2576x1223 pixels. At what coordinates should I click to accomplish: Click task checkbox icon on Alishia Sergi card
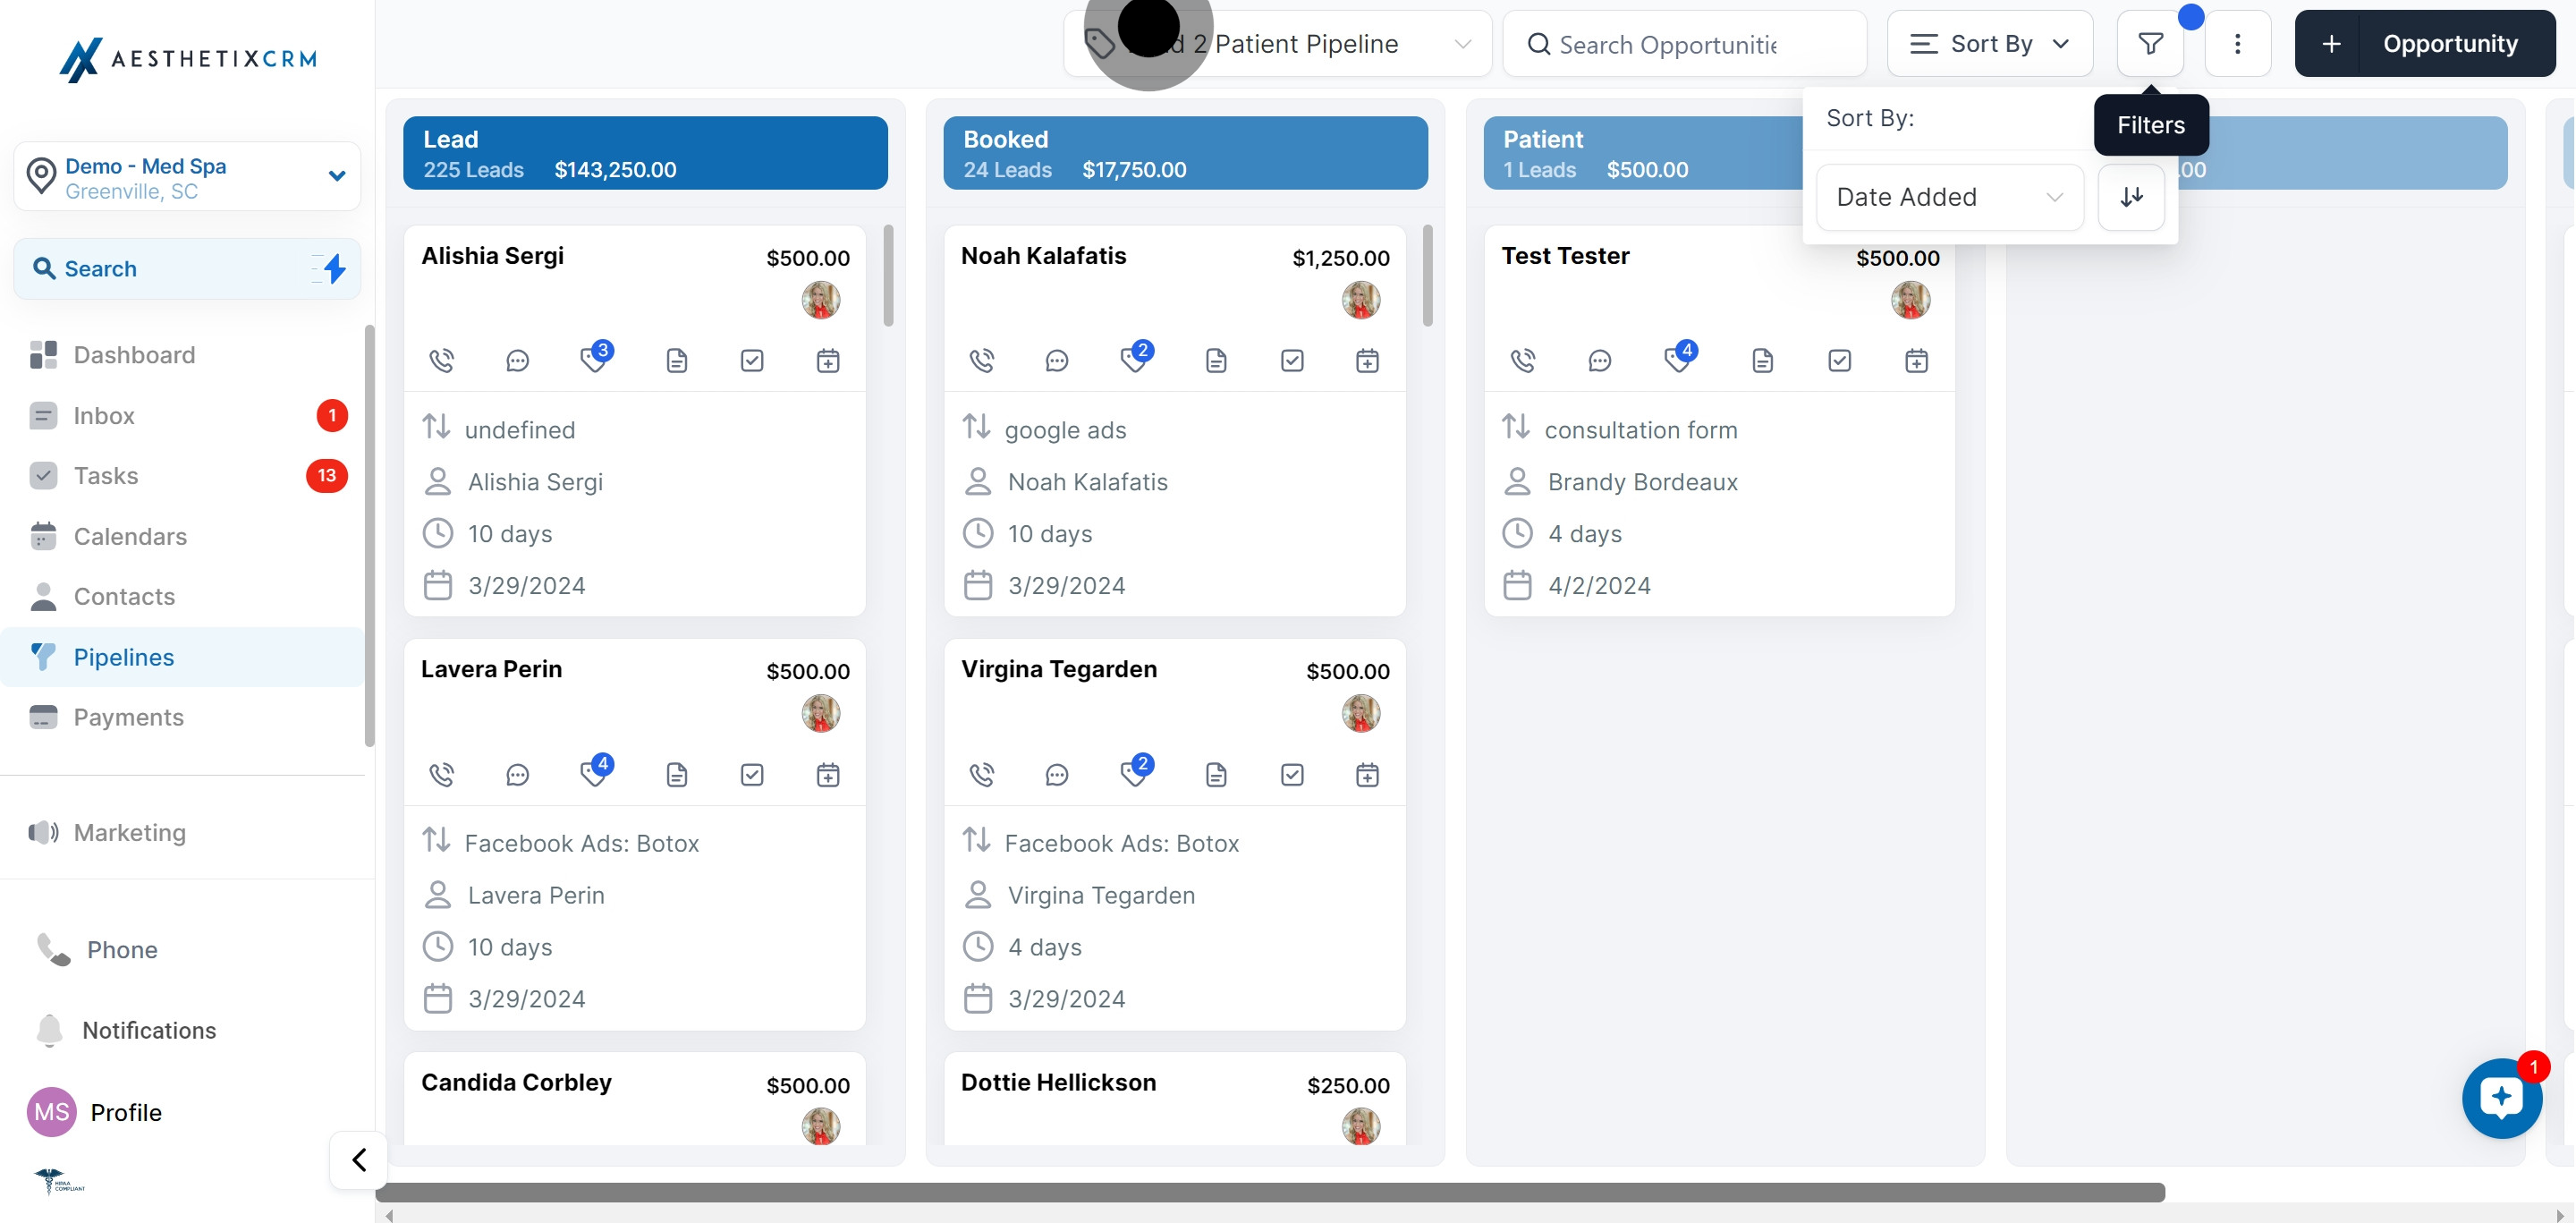(752, 360)
